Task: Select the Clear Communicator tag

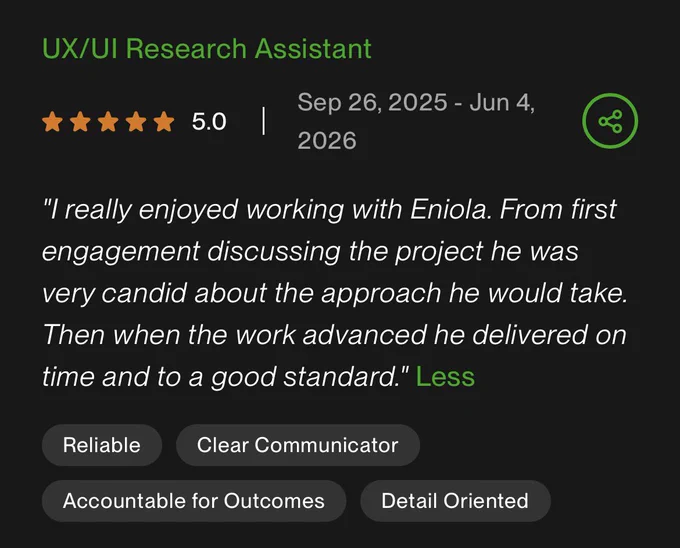Action: click(298, 445)
